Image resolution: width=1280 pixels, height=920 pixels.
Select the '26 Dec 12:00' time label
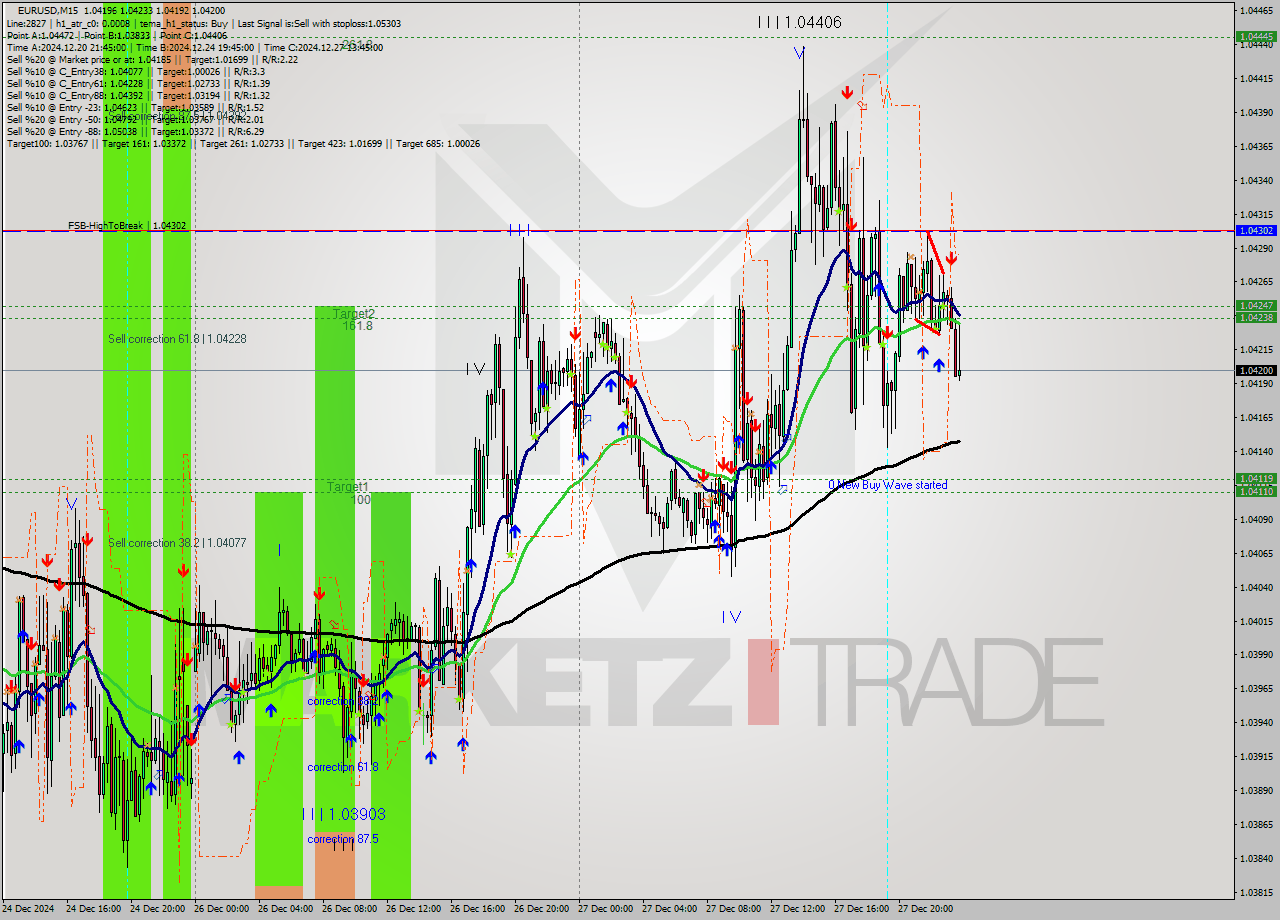pyautogui.click(x=413, y=909)
